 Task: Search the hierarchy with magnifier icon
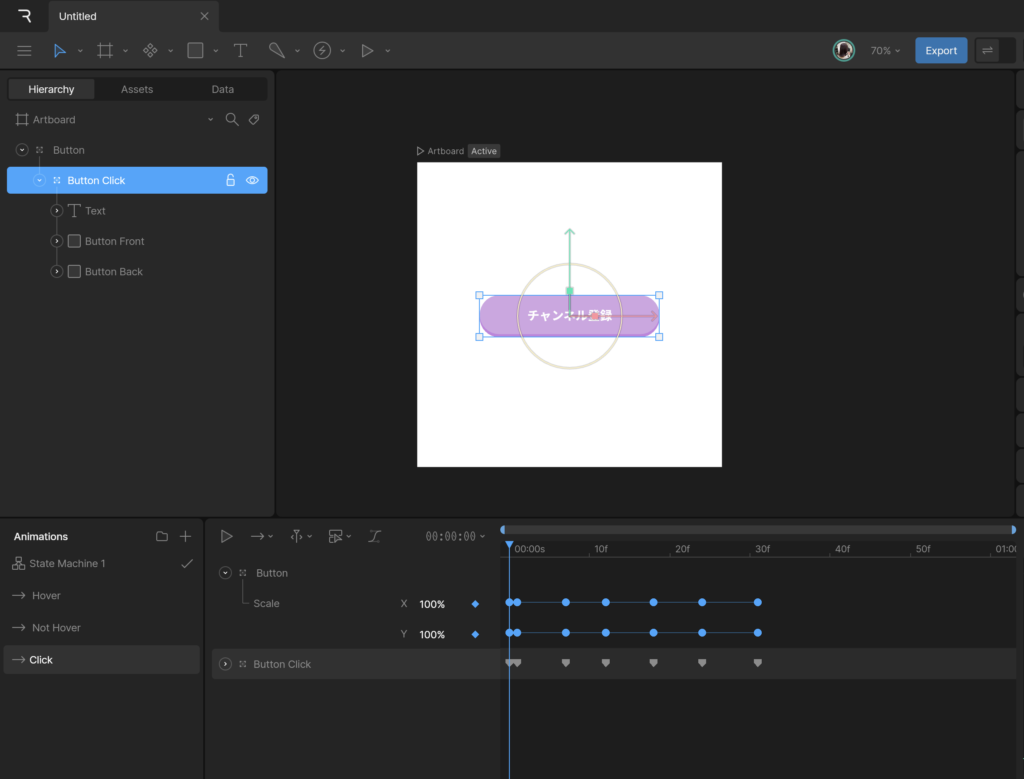pyautogui.click(x=232, y=120)
